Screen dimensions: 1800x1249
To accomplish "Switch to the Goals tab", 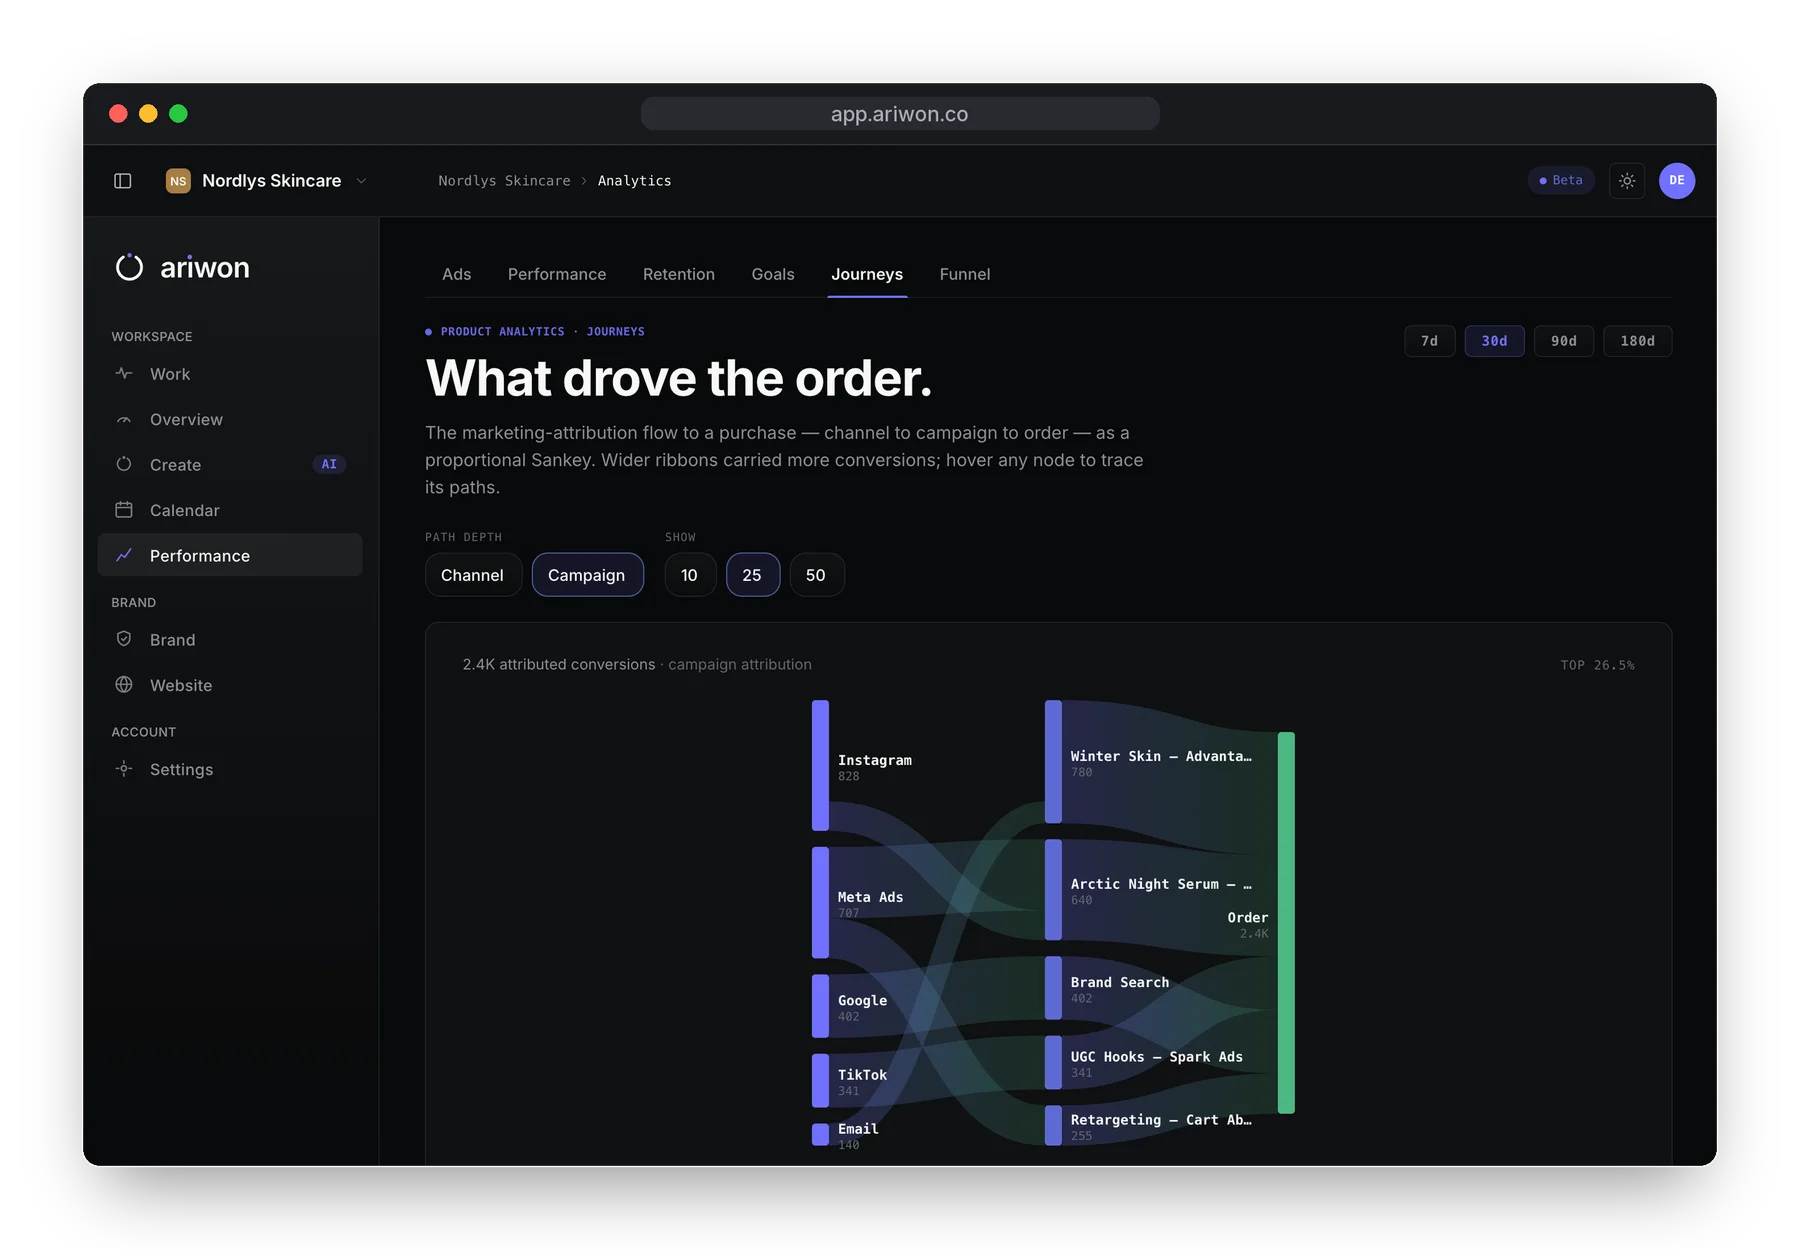I will tap(773, 274).
